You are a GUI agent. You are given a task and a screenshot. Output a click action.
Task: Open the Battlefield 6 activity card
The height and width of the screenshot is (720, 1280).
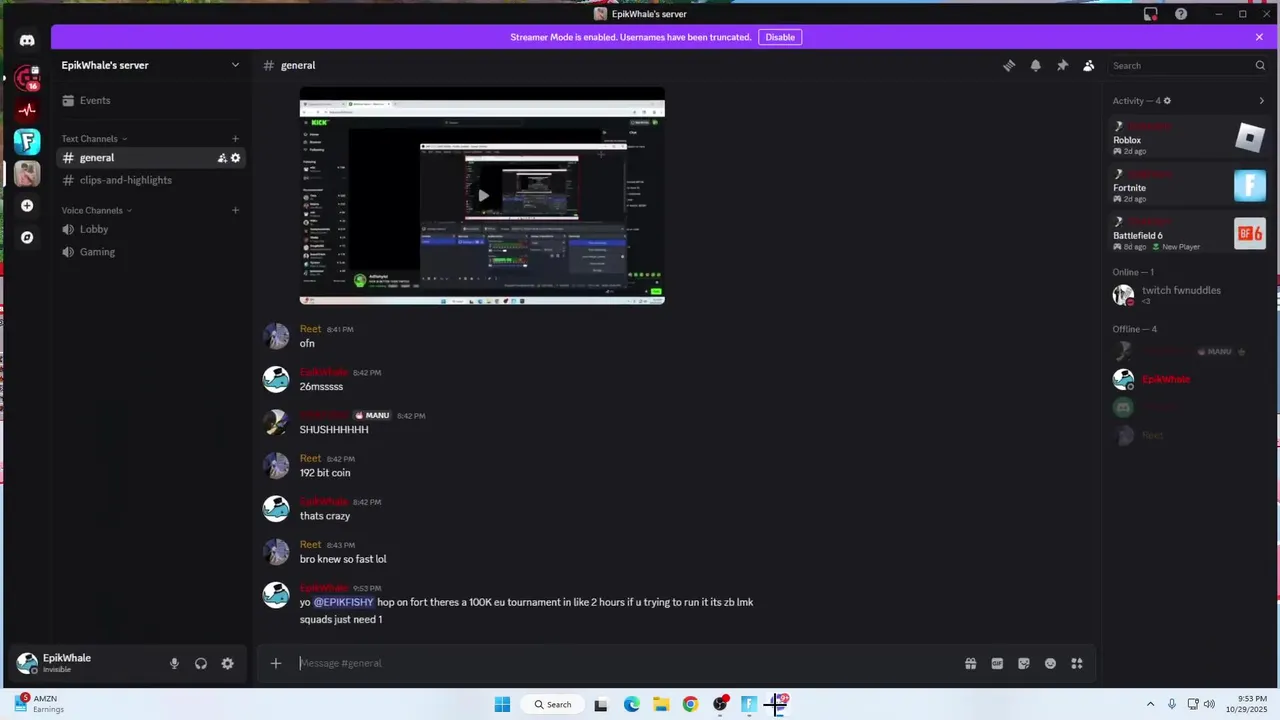click(x=1189, y=234)
